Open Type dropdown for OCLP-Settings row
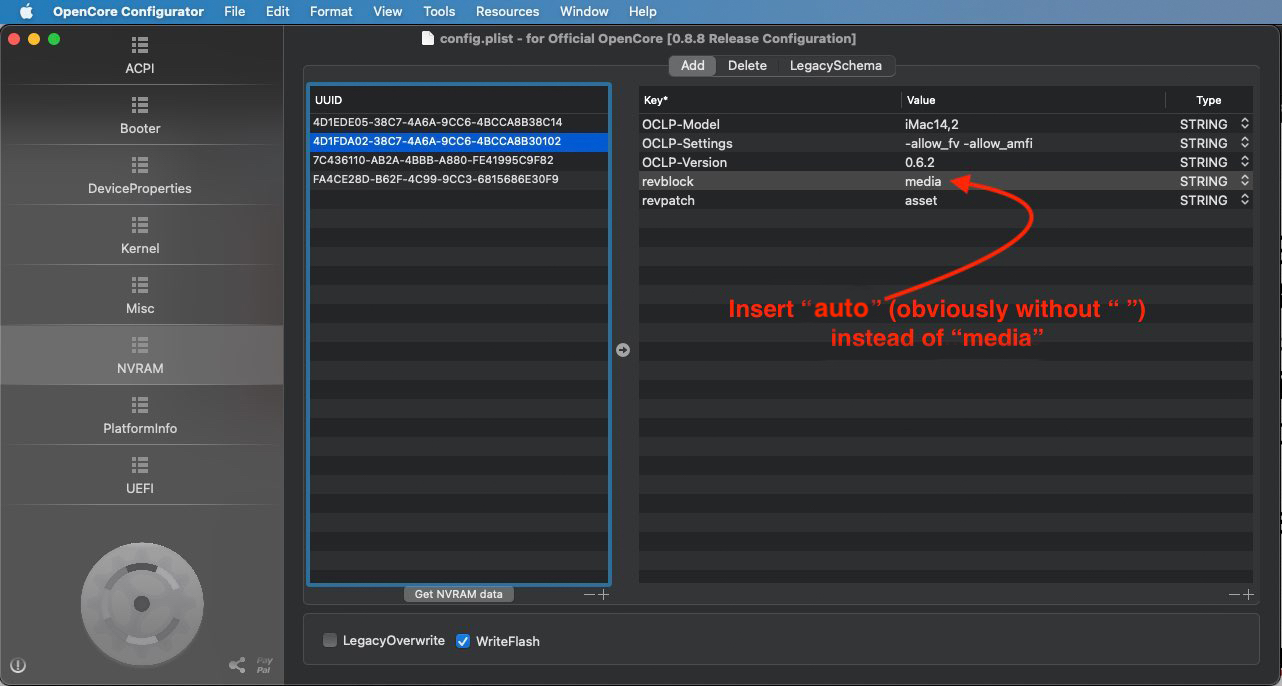 [x=1245, y=143]
